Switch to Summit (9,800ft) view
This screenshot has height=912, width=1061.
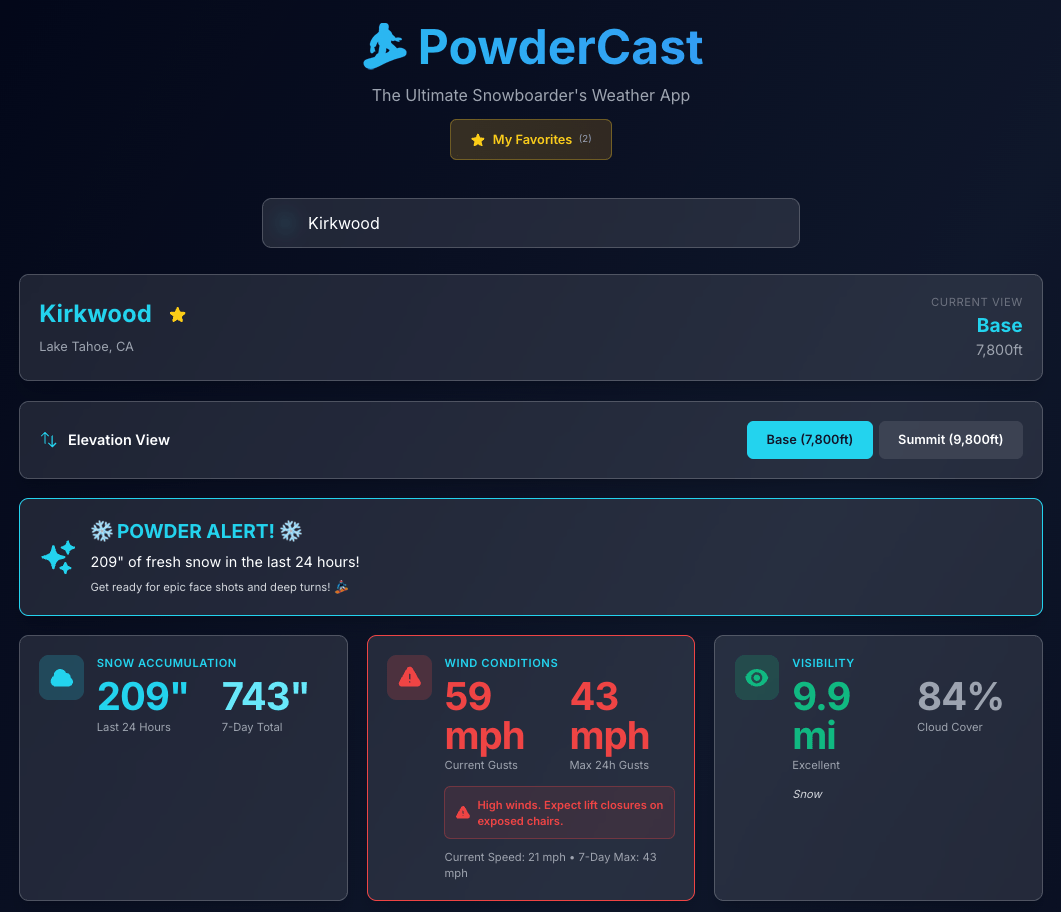pos(950,440)
